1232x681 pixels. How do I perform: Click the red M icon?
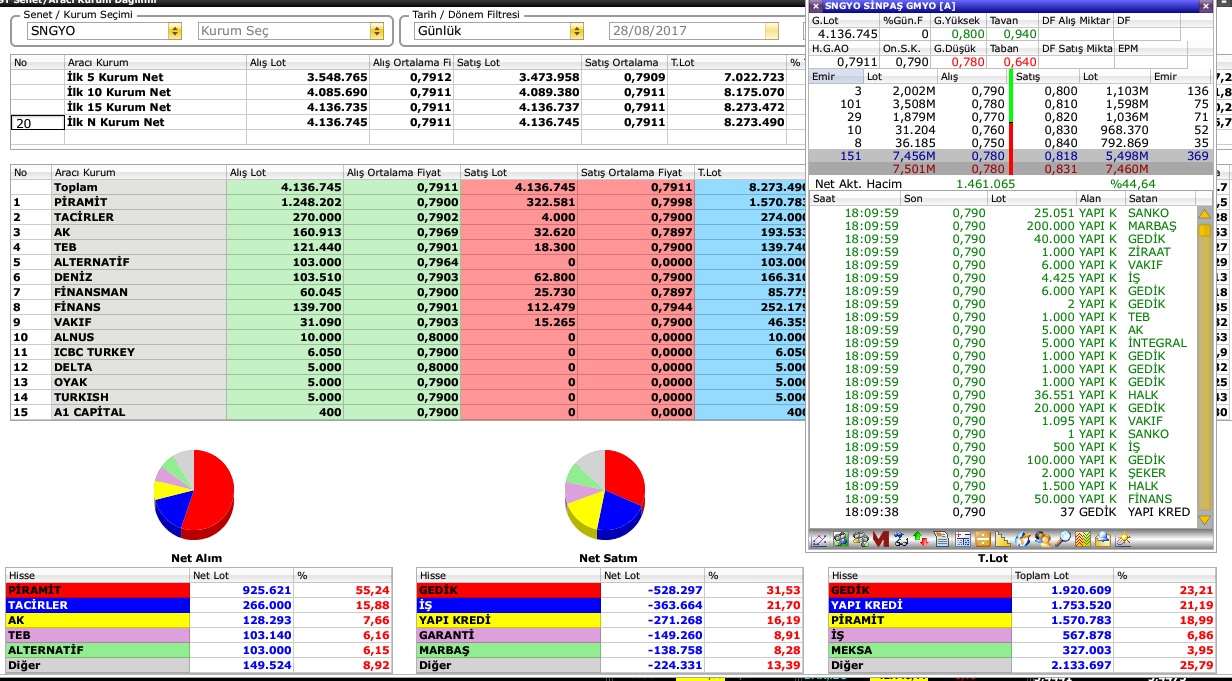(881, 539)
